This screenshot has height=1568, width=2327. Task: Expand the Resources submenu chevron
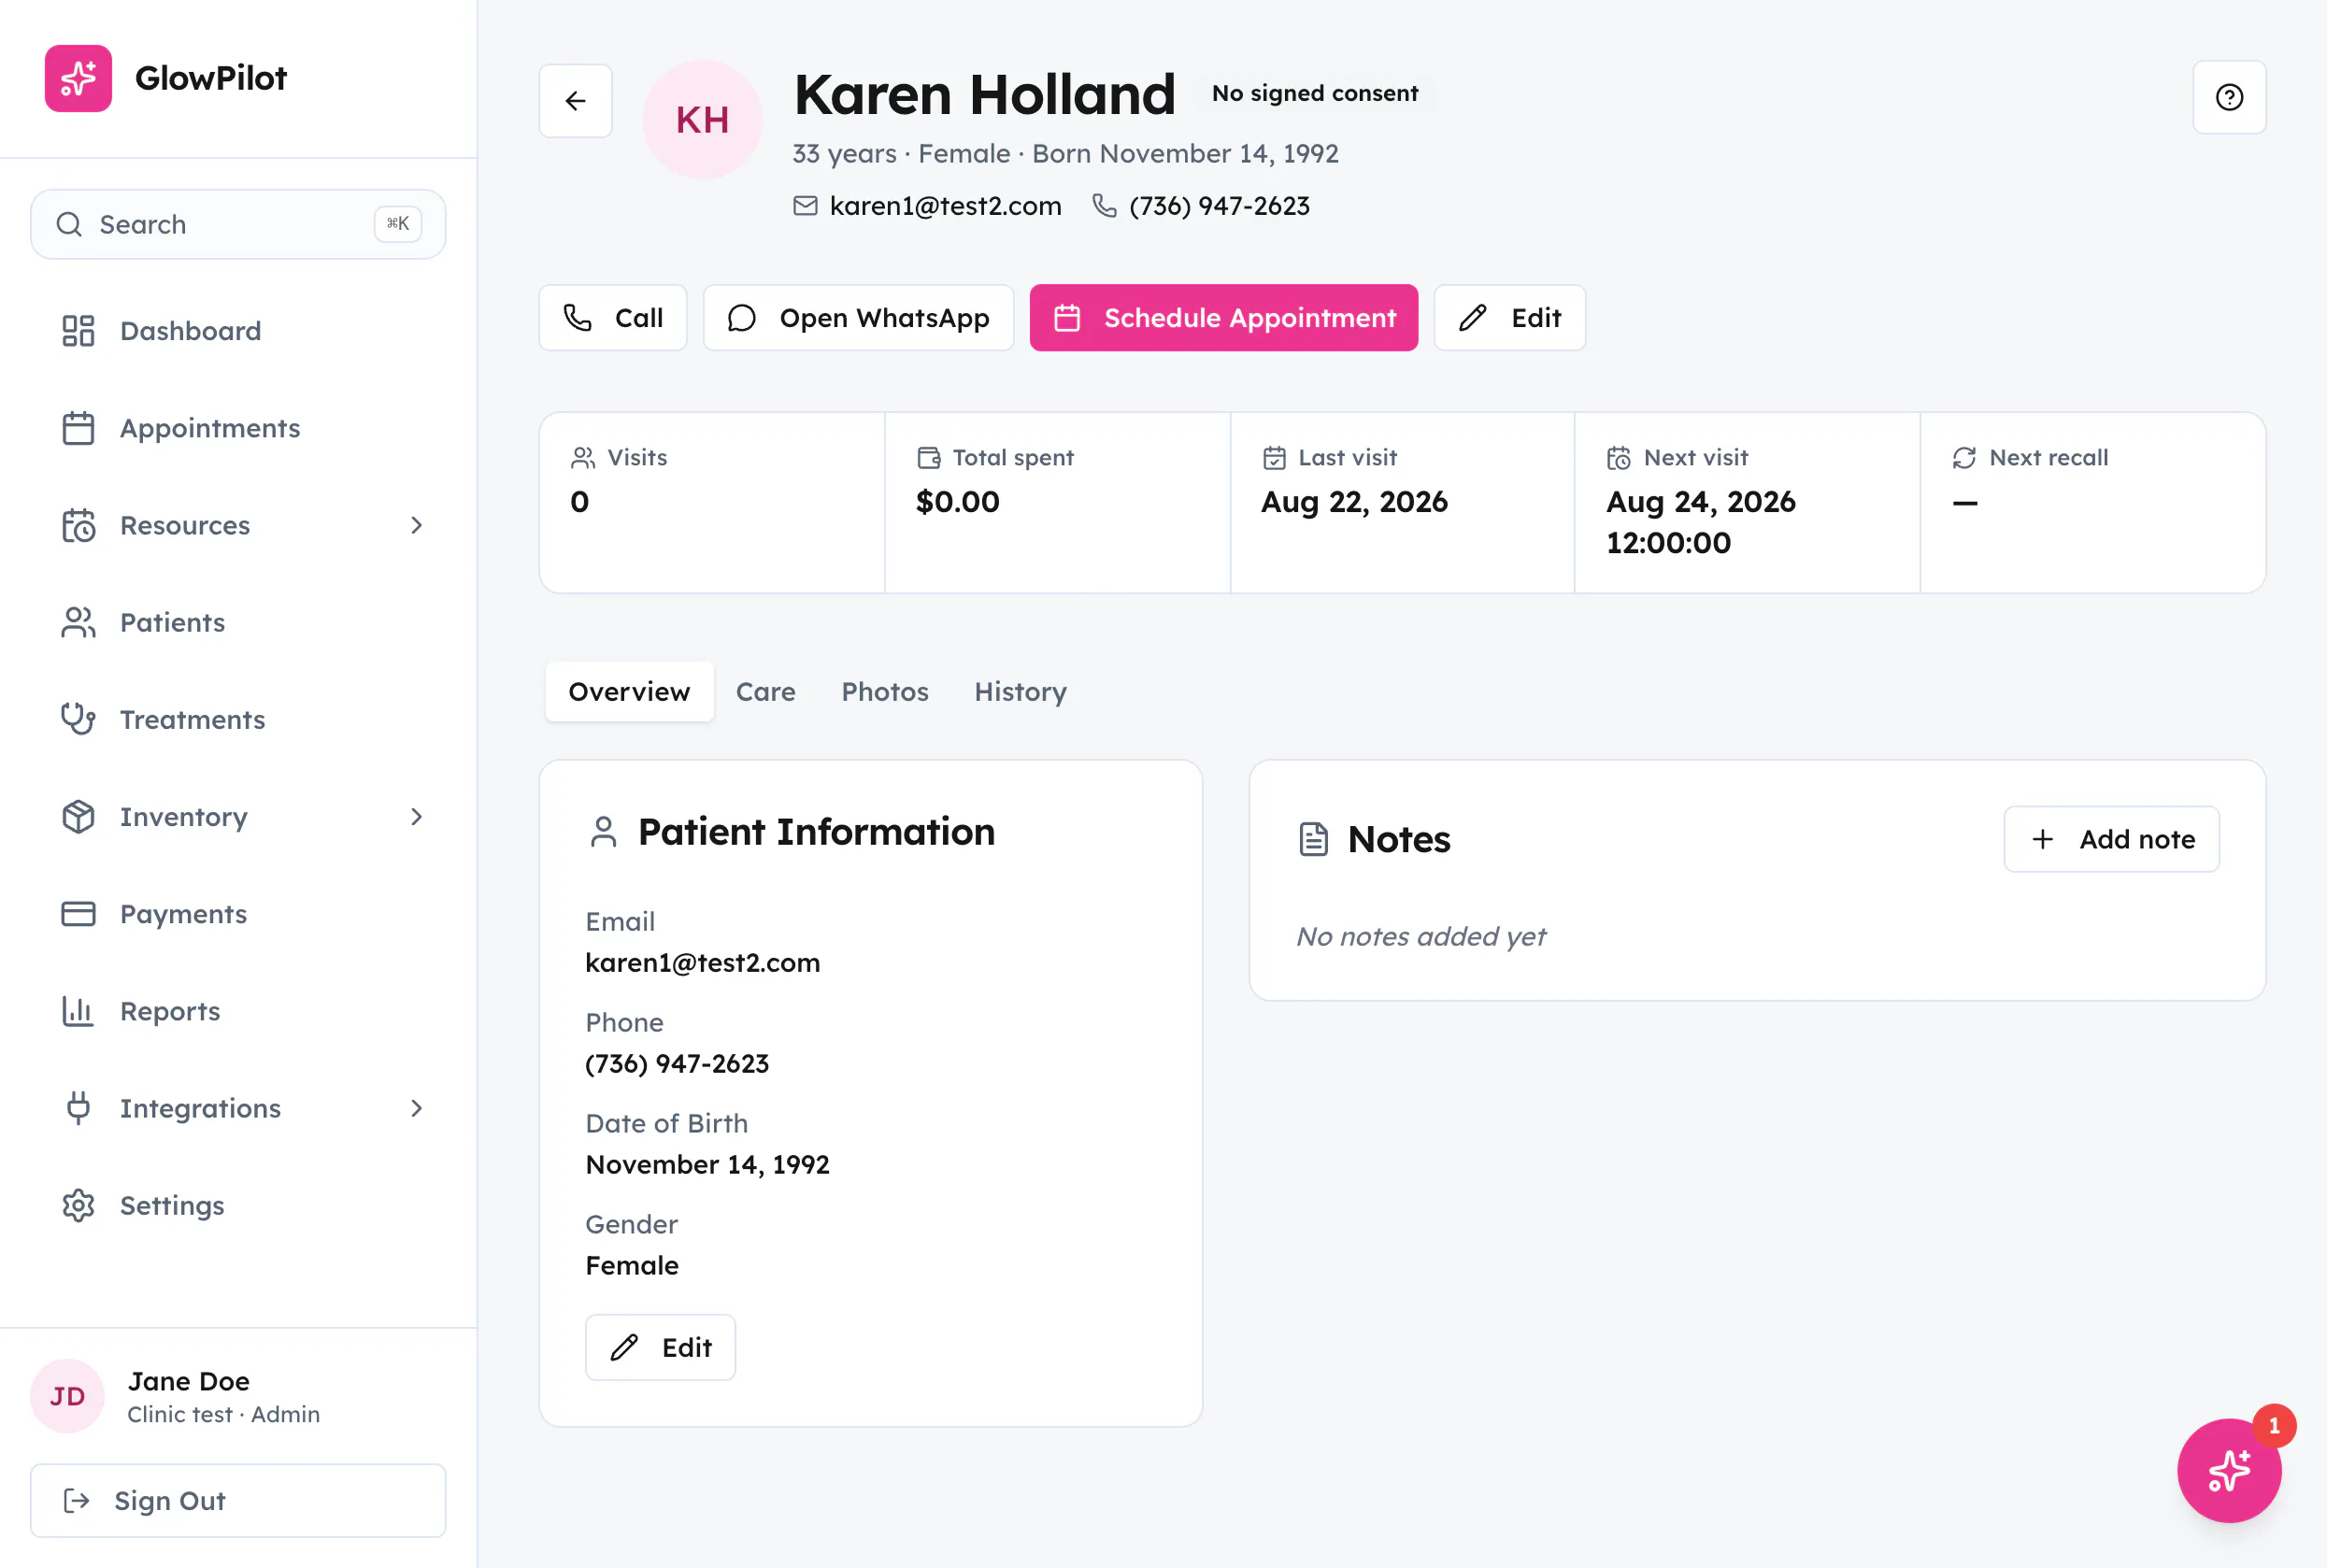tap(417, 525)
